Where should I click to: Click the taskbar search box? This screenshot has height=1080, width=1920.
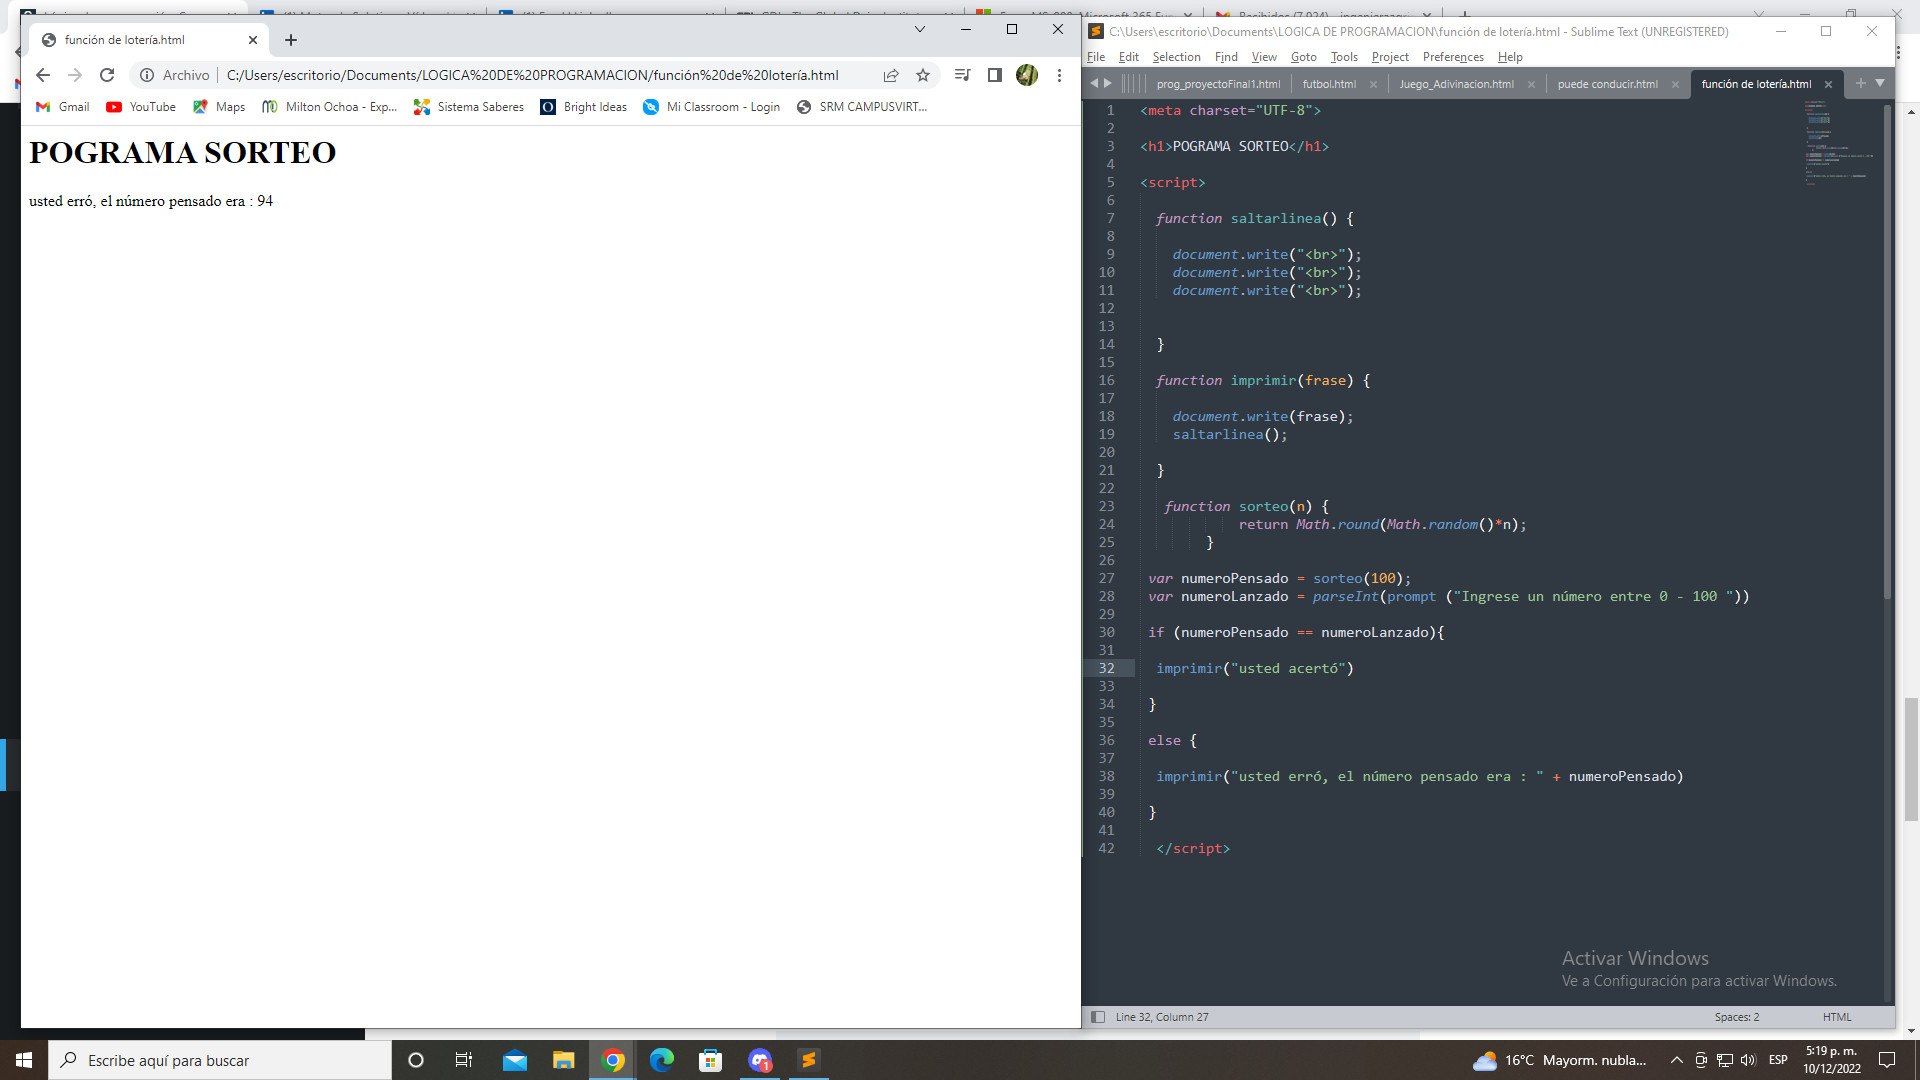(x=220, y=1060)
